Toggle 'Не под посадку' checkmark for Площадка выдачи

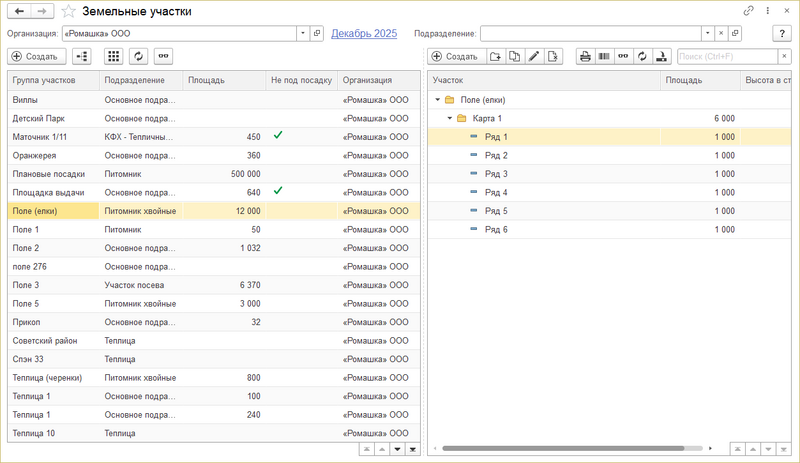278,190
